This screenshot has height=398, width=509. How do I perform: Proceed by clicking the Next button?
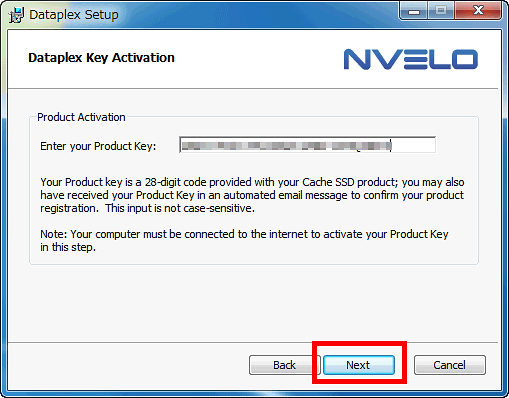359,365
